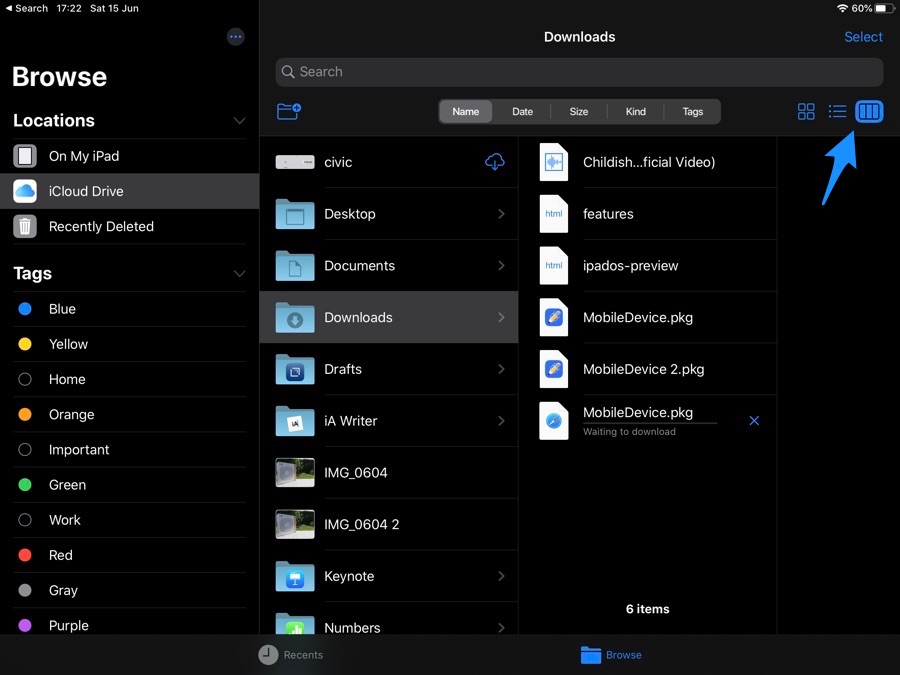The width and height of the screenshot is (900, 675).
Task: Download civic from iCloud with the cloud icon
Action: [x=495, y=162]
